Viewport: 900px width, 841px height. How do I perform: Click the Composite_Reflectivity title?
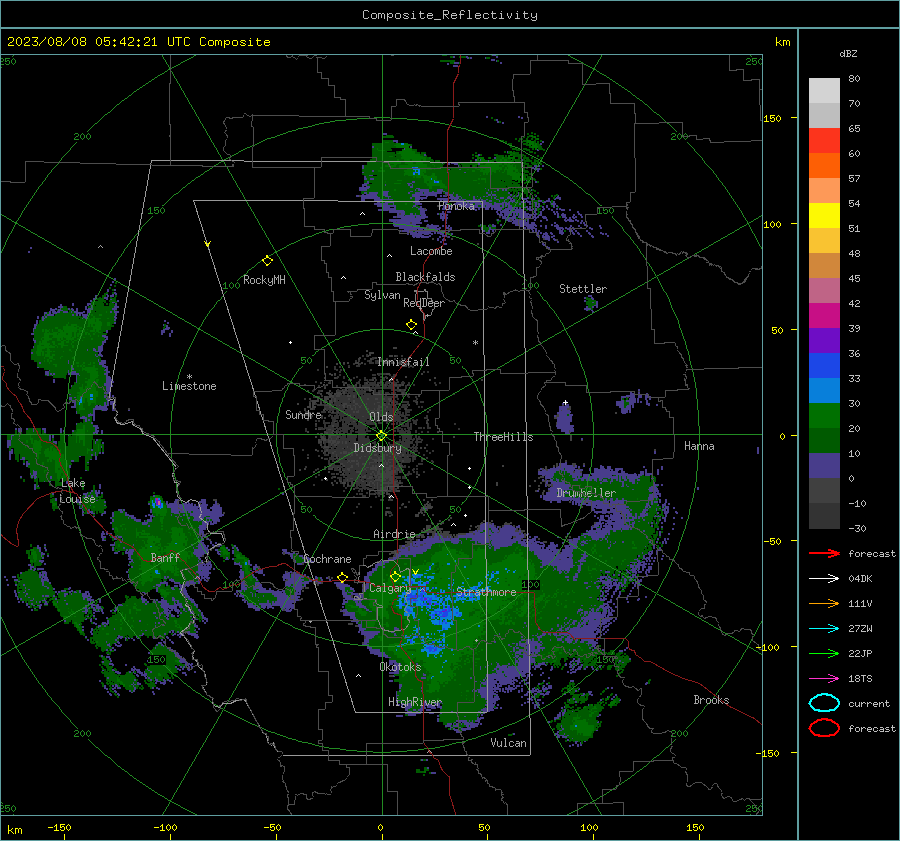click(x=450, y=15)
